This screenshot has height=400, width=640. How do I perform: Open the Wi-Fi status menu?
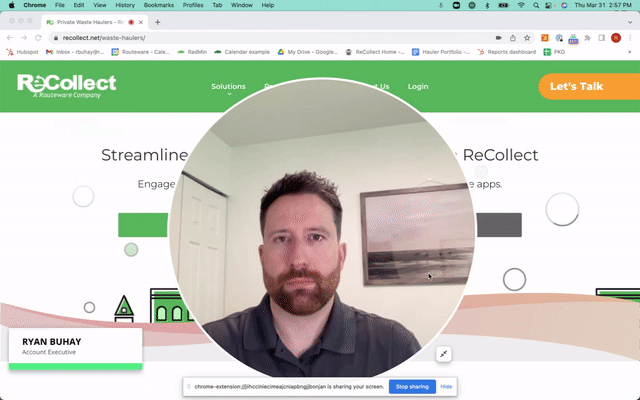pyautogui.click(x=521, y=5)
